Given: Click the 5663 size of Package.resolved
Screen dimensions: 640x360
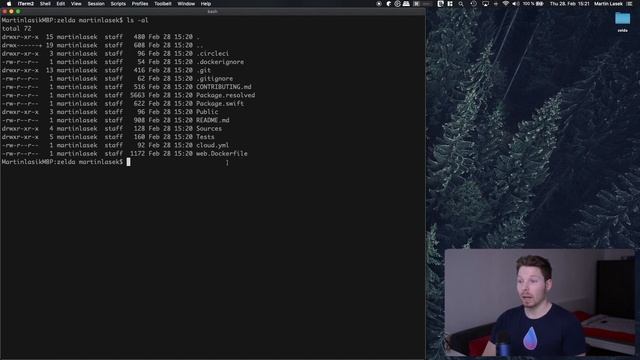Looking at the screenshot, I should coord(138,95).
